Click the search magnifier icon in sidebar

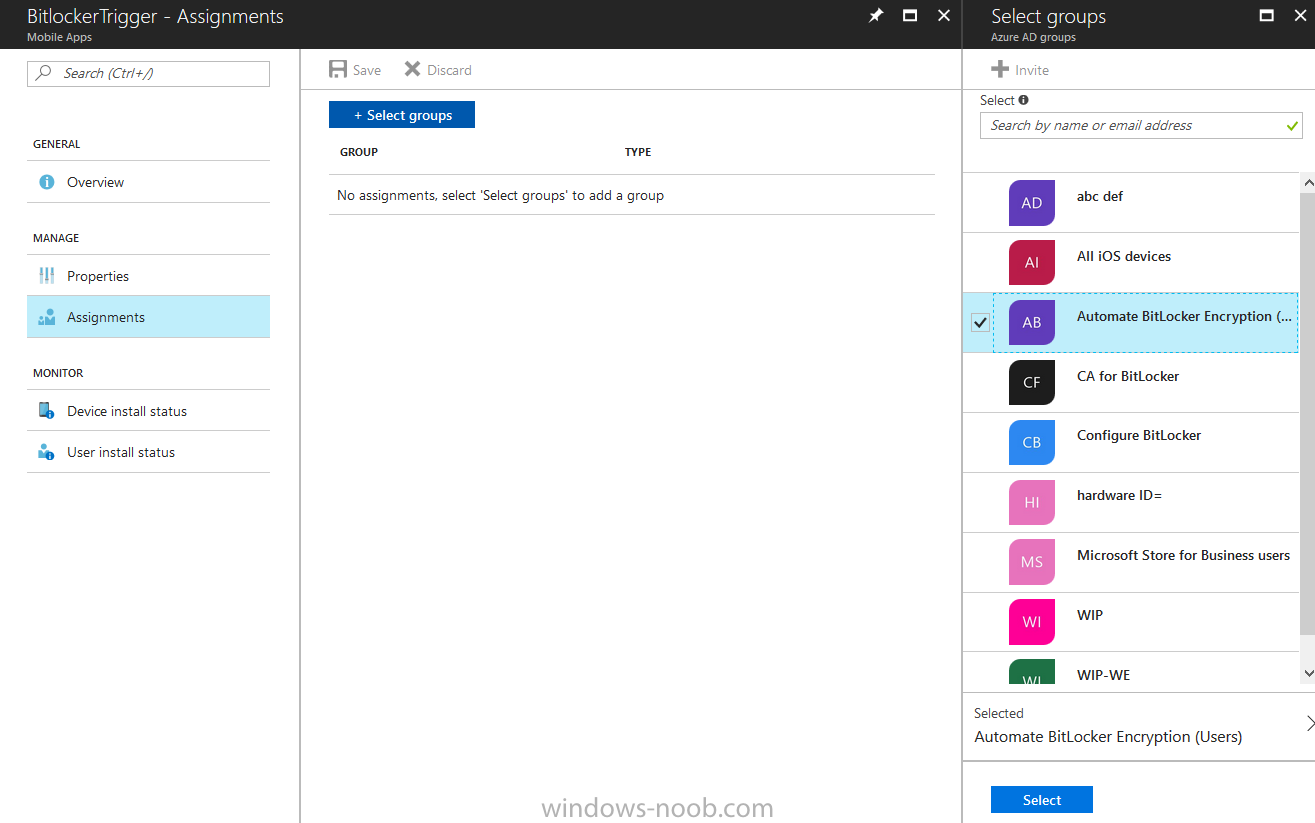[44, 73]
